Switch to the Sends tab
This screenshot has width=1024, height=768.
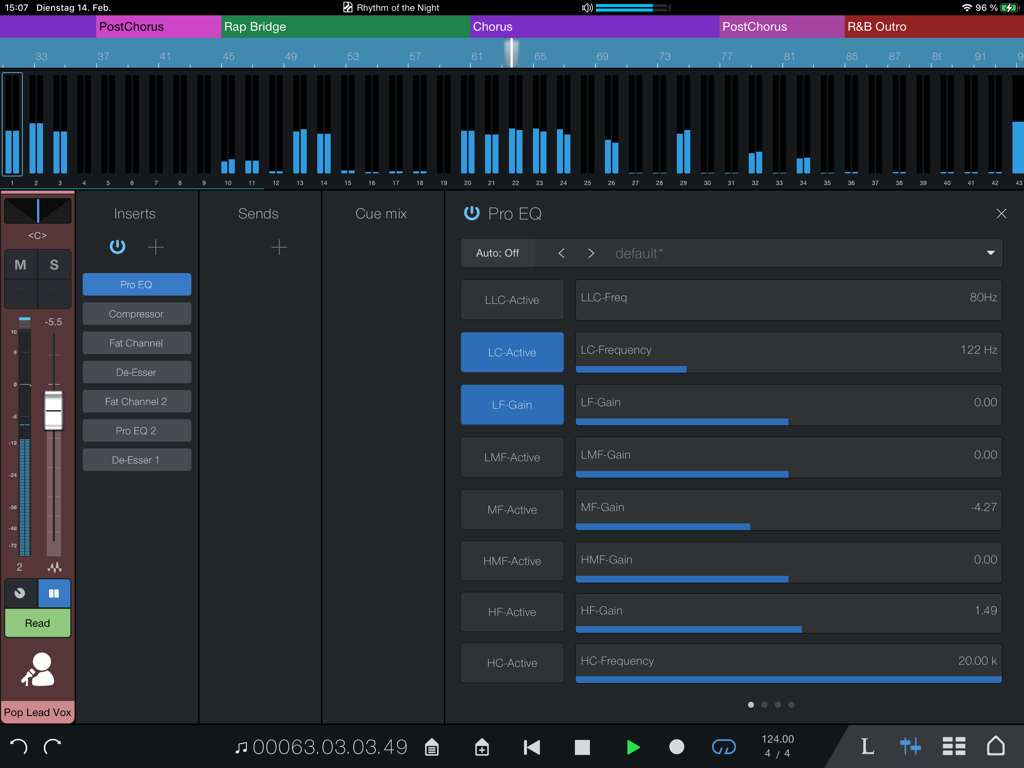point(259,213)
